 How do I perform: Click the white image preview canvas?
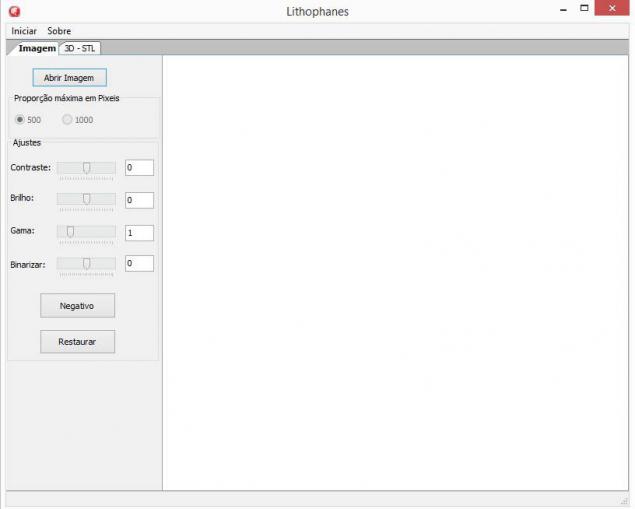click(x=395, y=273)
